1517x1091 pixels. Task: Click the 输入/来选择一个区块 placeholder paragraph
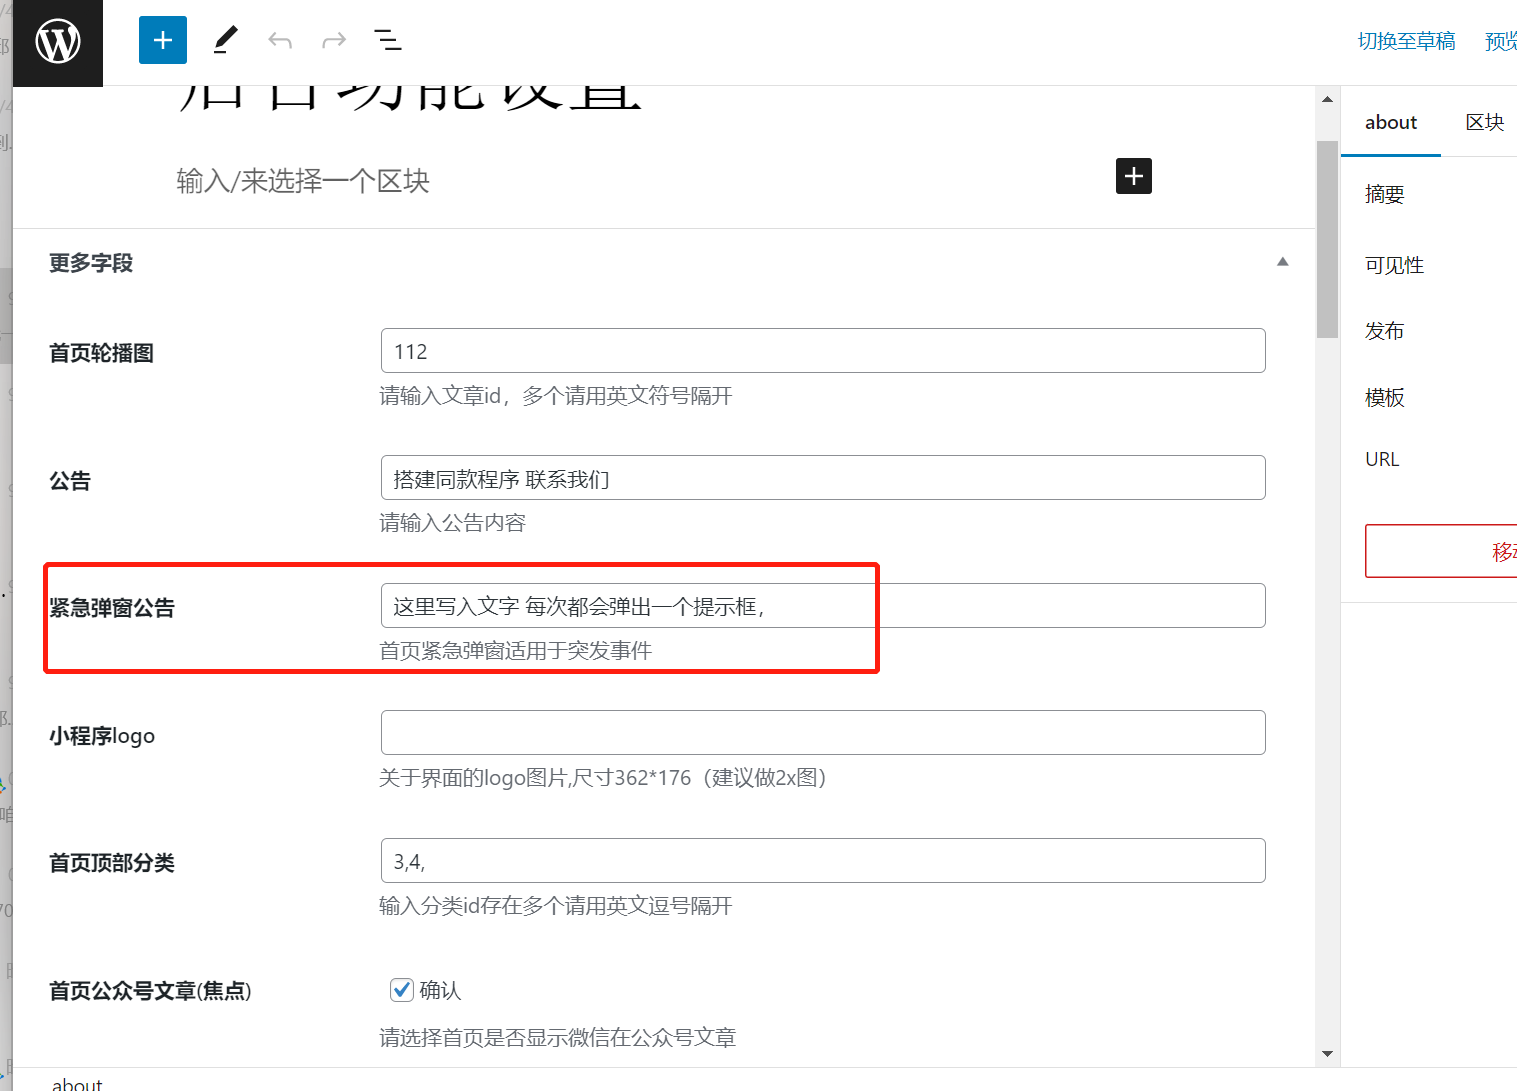pos(303,181)
